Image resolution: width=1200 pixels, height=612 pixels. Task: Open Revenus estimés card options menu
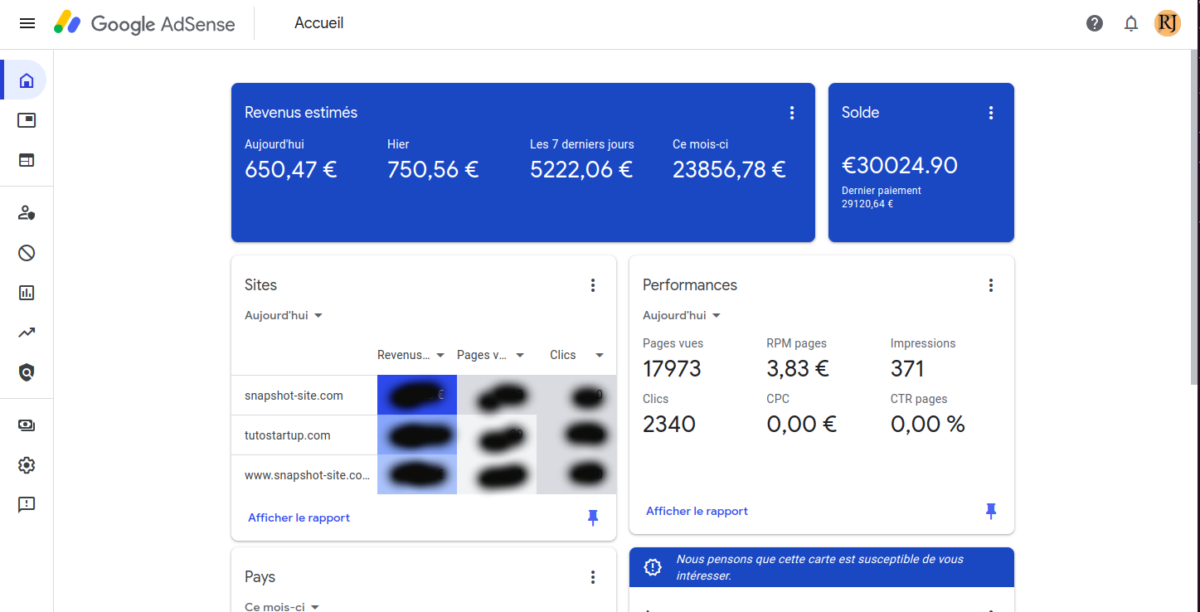click(792, 113)
